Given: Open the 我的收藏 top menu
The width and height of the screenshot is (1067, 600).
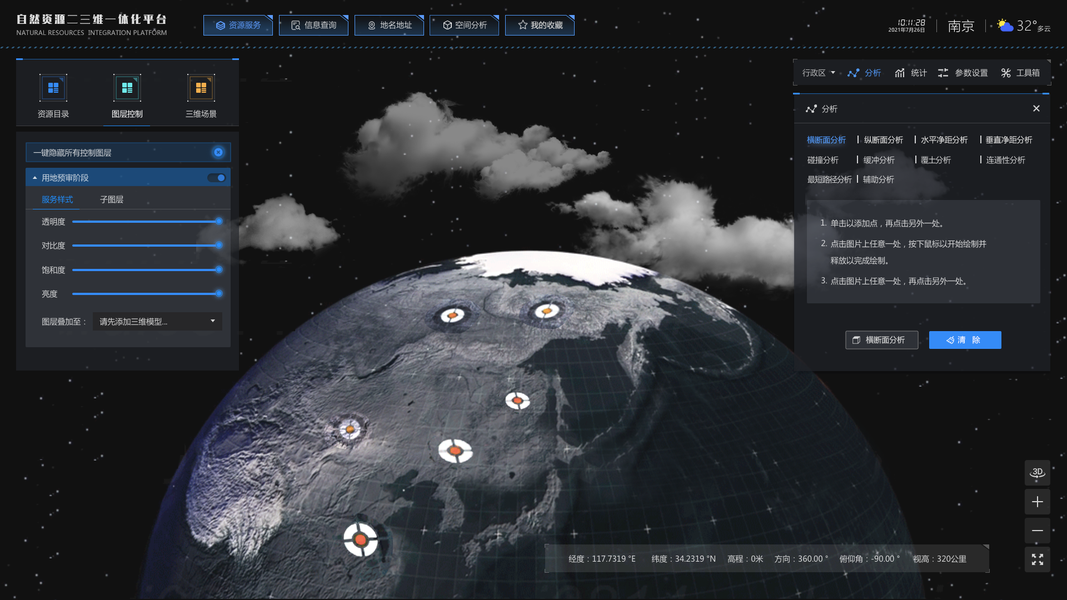Looking at the screenshot, I should [x=540, y=25].
